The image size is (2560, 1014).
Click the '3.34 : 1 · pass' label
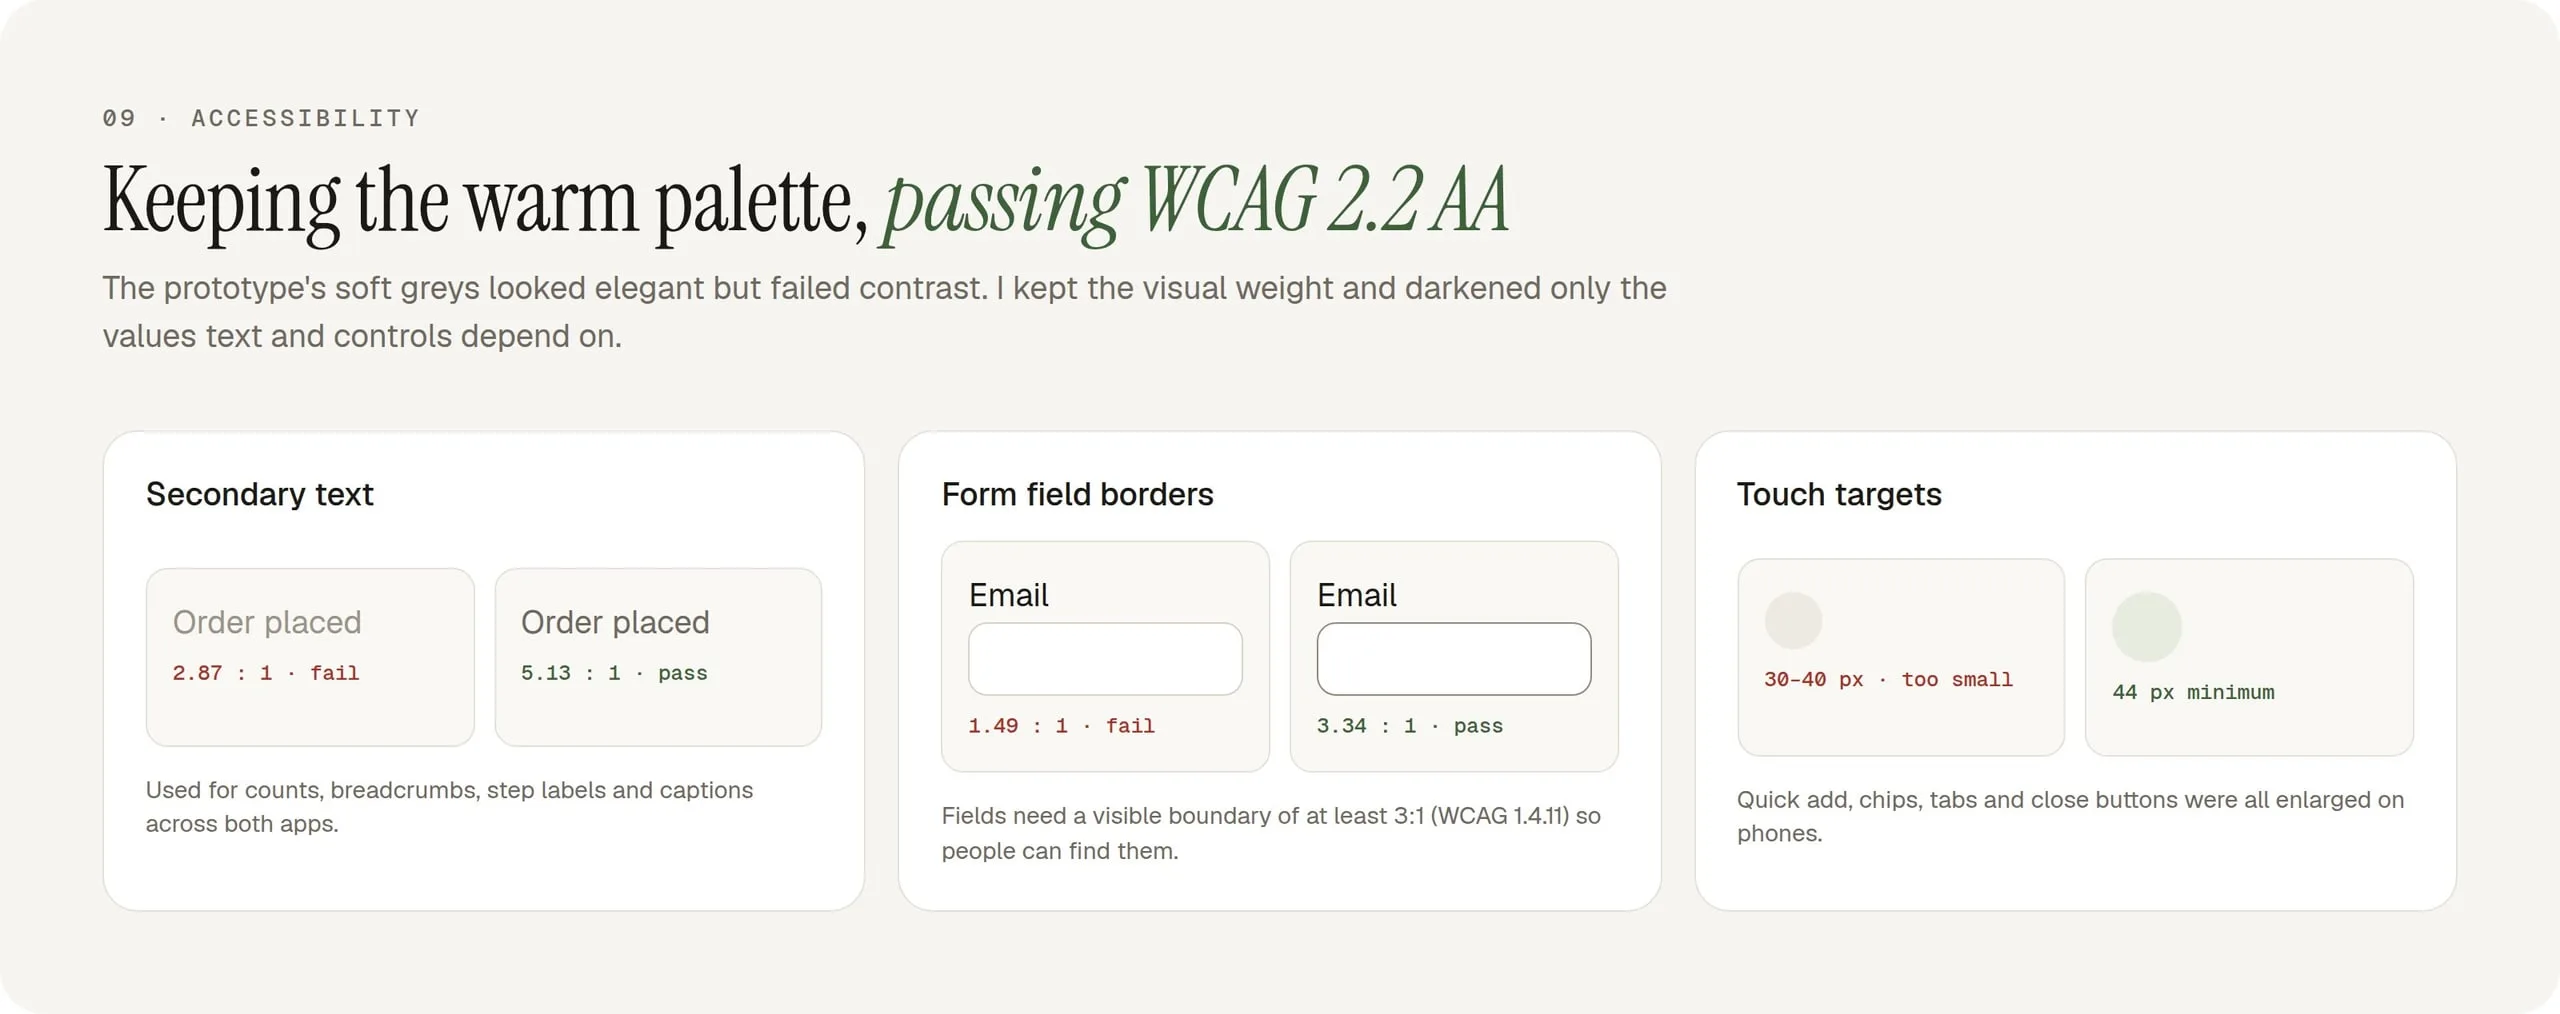[1409, 726]
